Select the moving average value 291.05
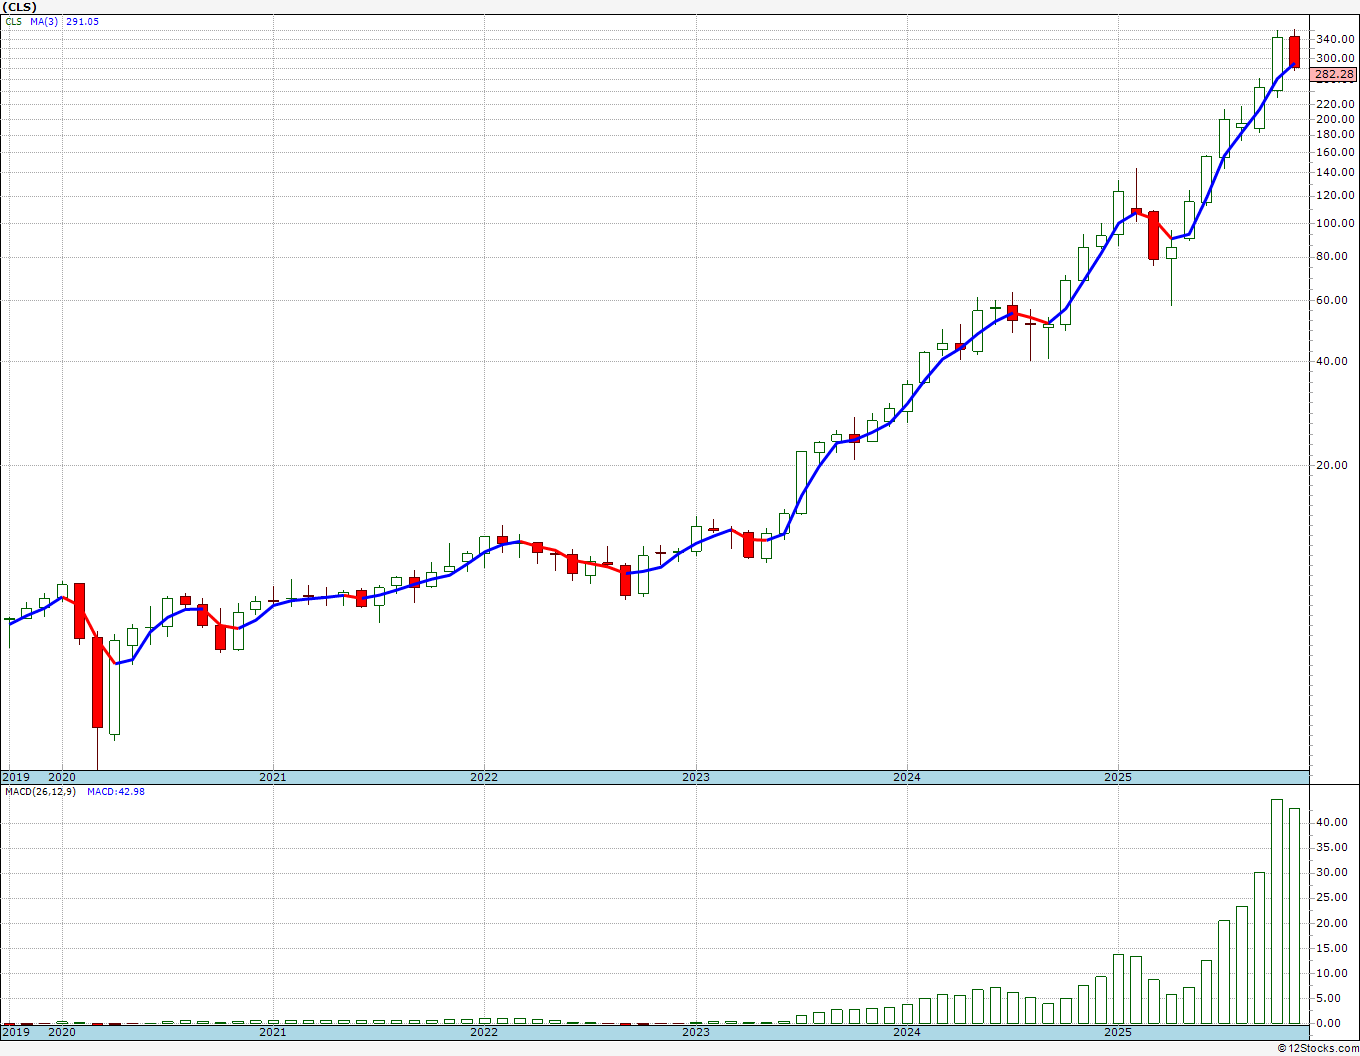Screen dimensions: 1360x1056 pyautogui.click(x=82, y=21)
